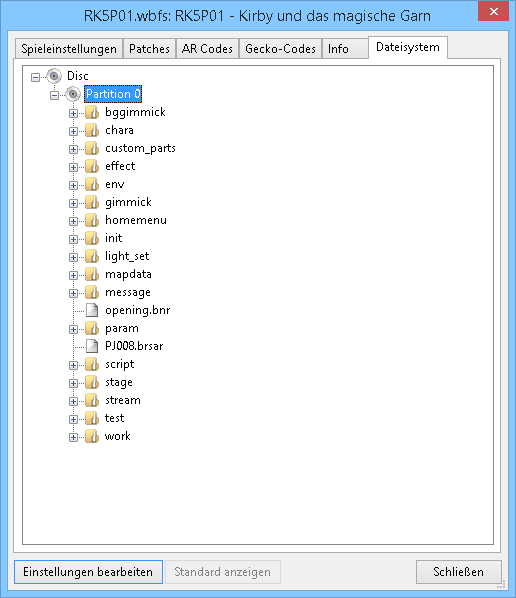Click the Partition 0 disc icon
This screenshot has width=516, height=598.
(x=73, y=94)
